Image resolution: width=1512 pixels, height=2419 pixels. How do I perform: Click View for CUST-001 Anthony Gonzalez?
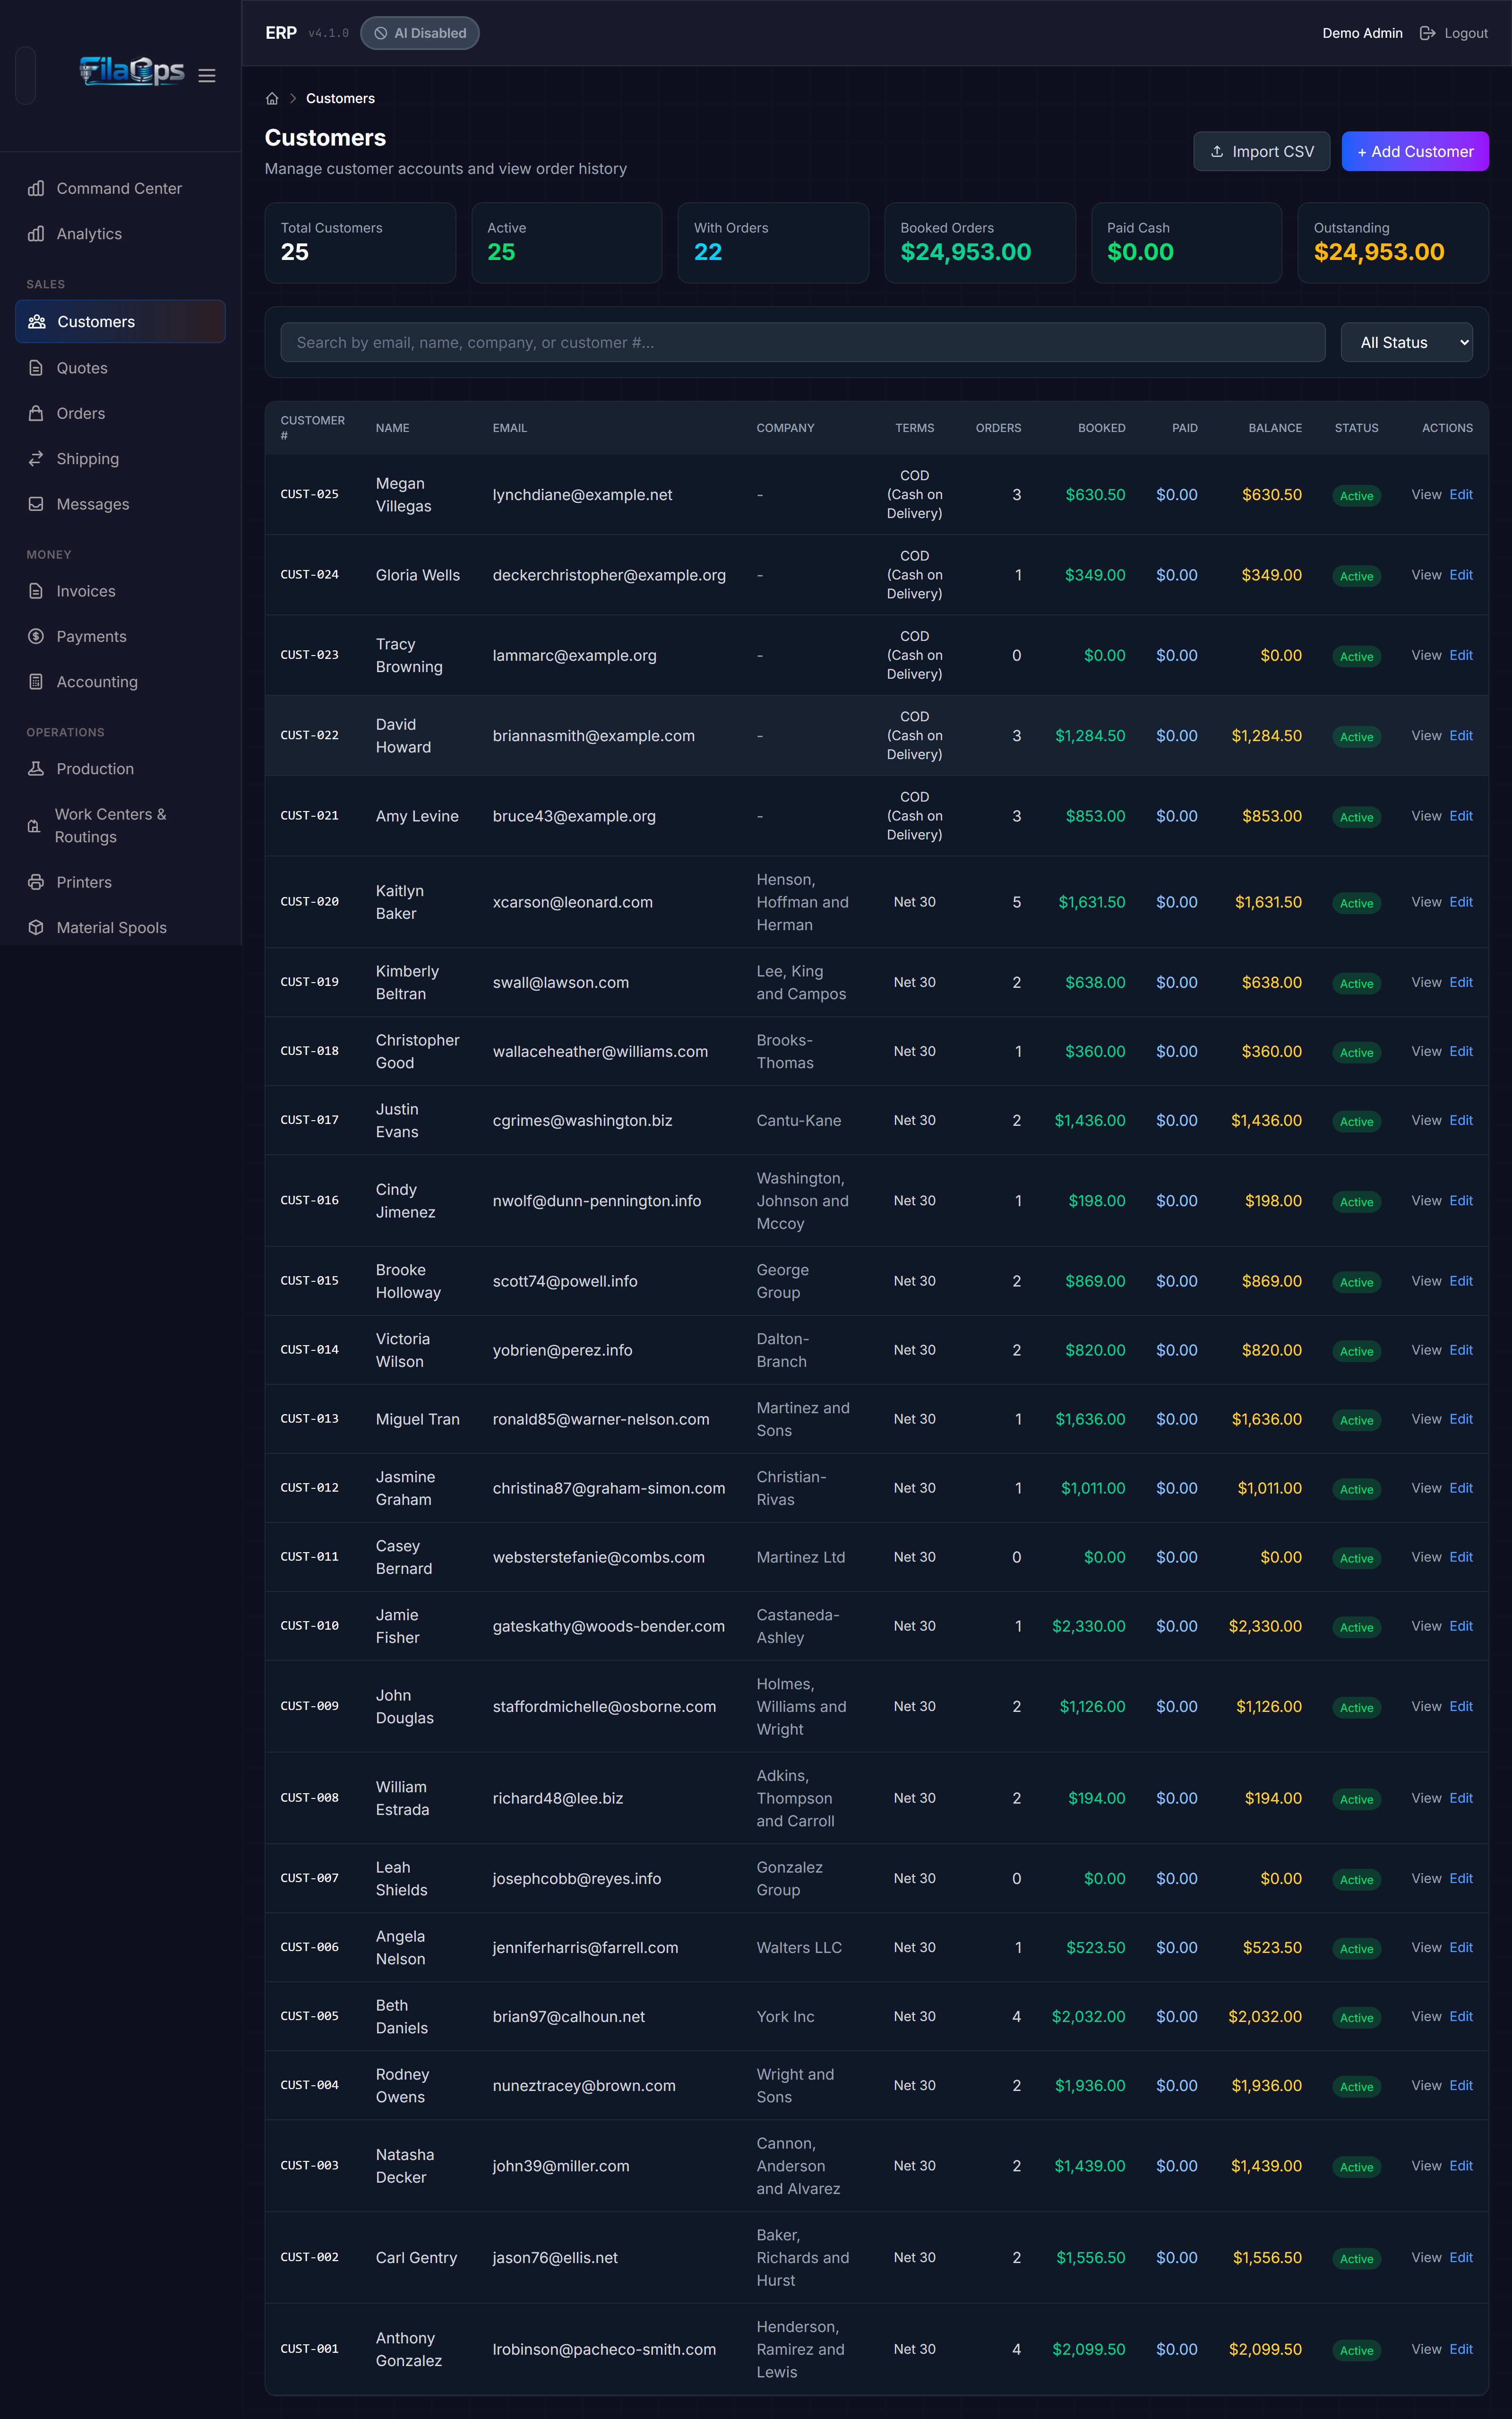[1425, 2349]
